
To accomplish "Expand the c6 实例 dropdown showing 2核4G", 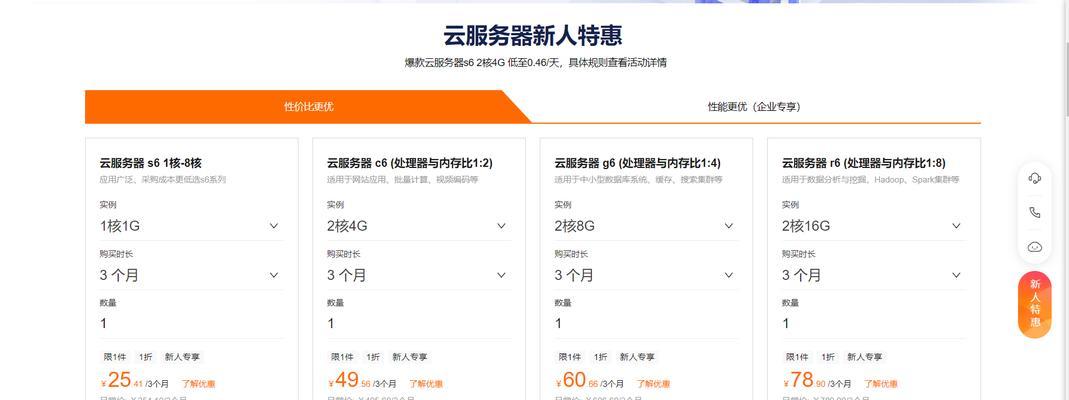I will pyautogui.click(x=418, y=226).
